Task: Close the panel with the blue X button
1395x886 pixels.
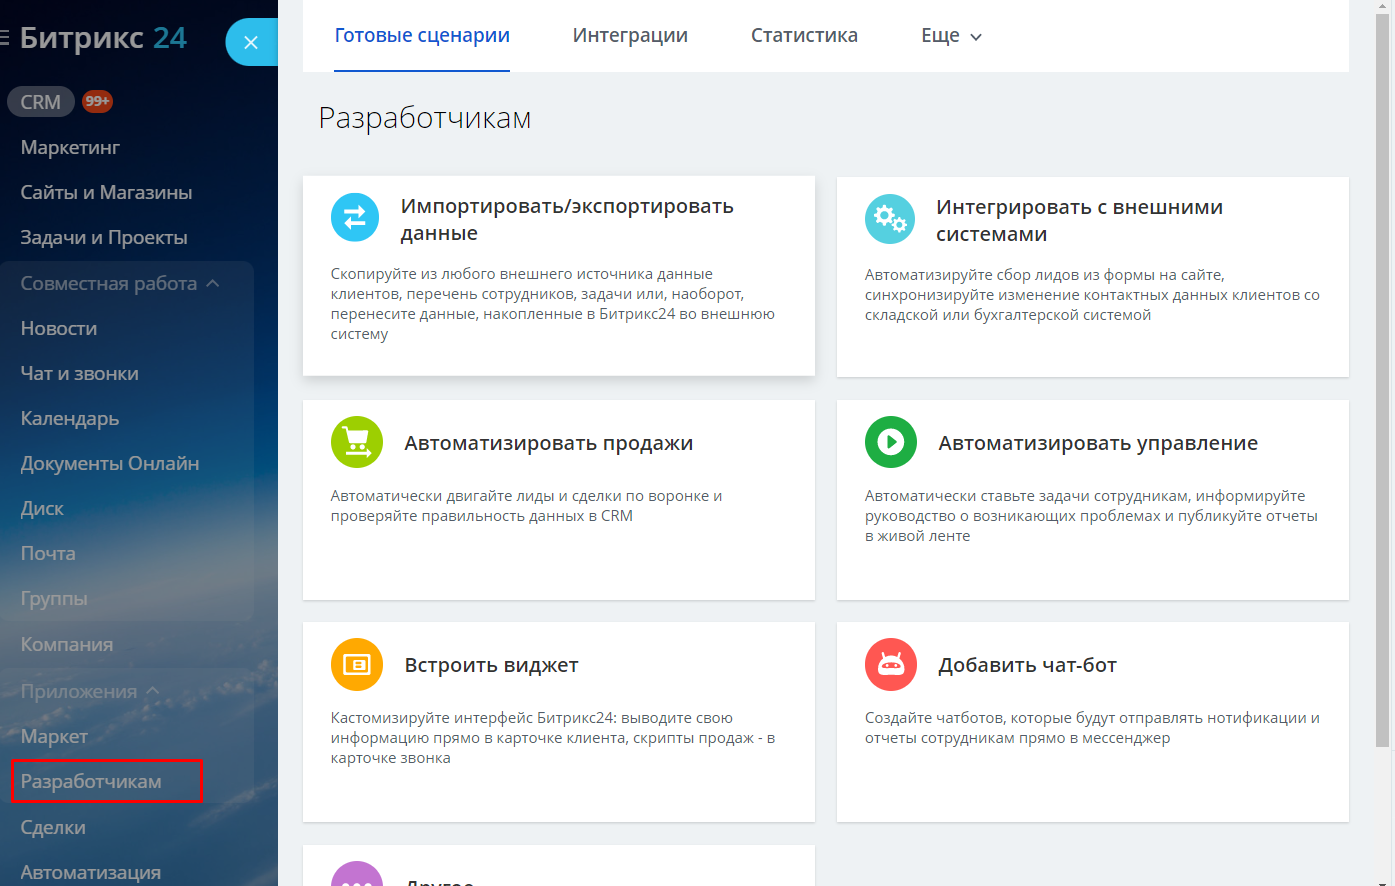Action: click(251, 42)
